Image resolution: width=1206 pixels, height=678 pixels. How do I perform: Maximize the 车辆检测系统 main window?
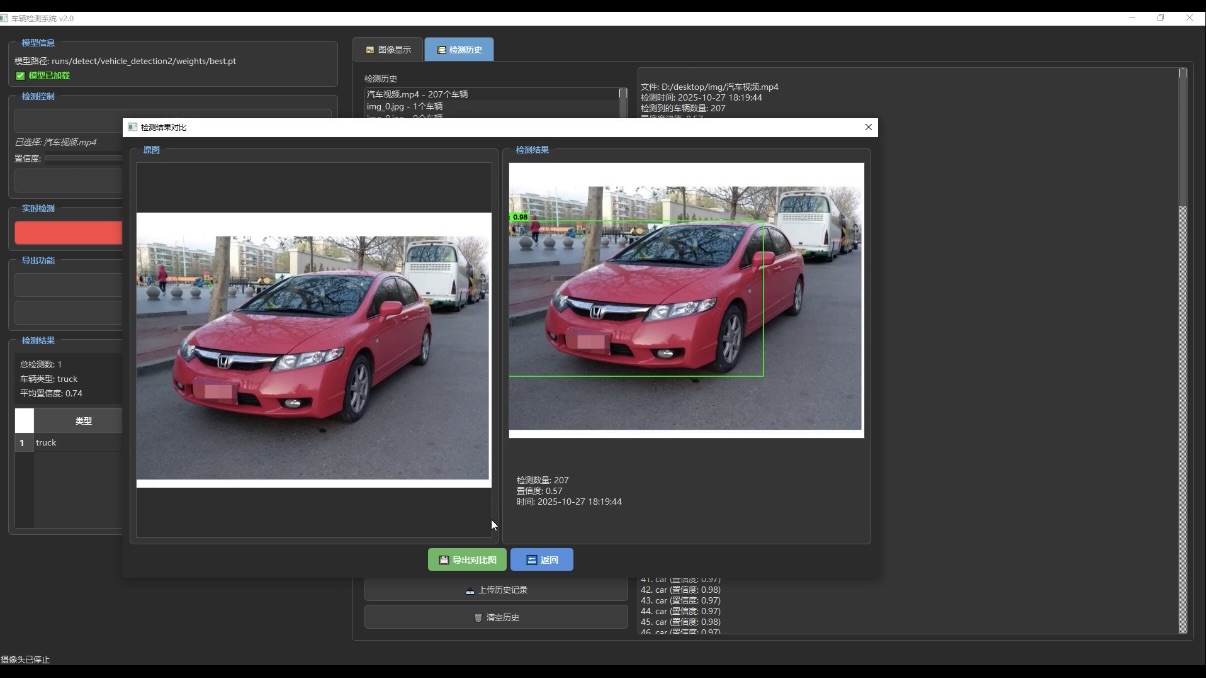point(1161,18)
